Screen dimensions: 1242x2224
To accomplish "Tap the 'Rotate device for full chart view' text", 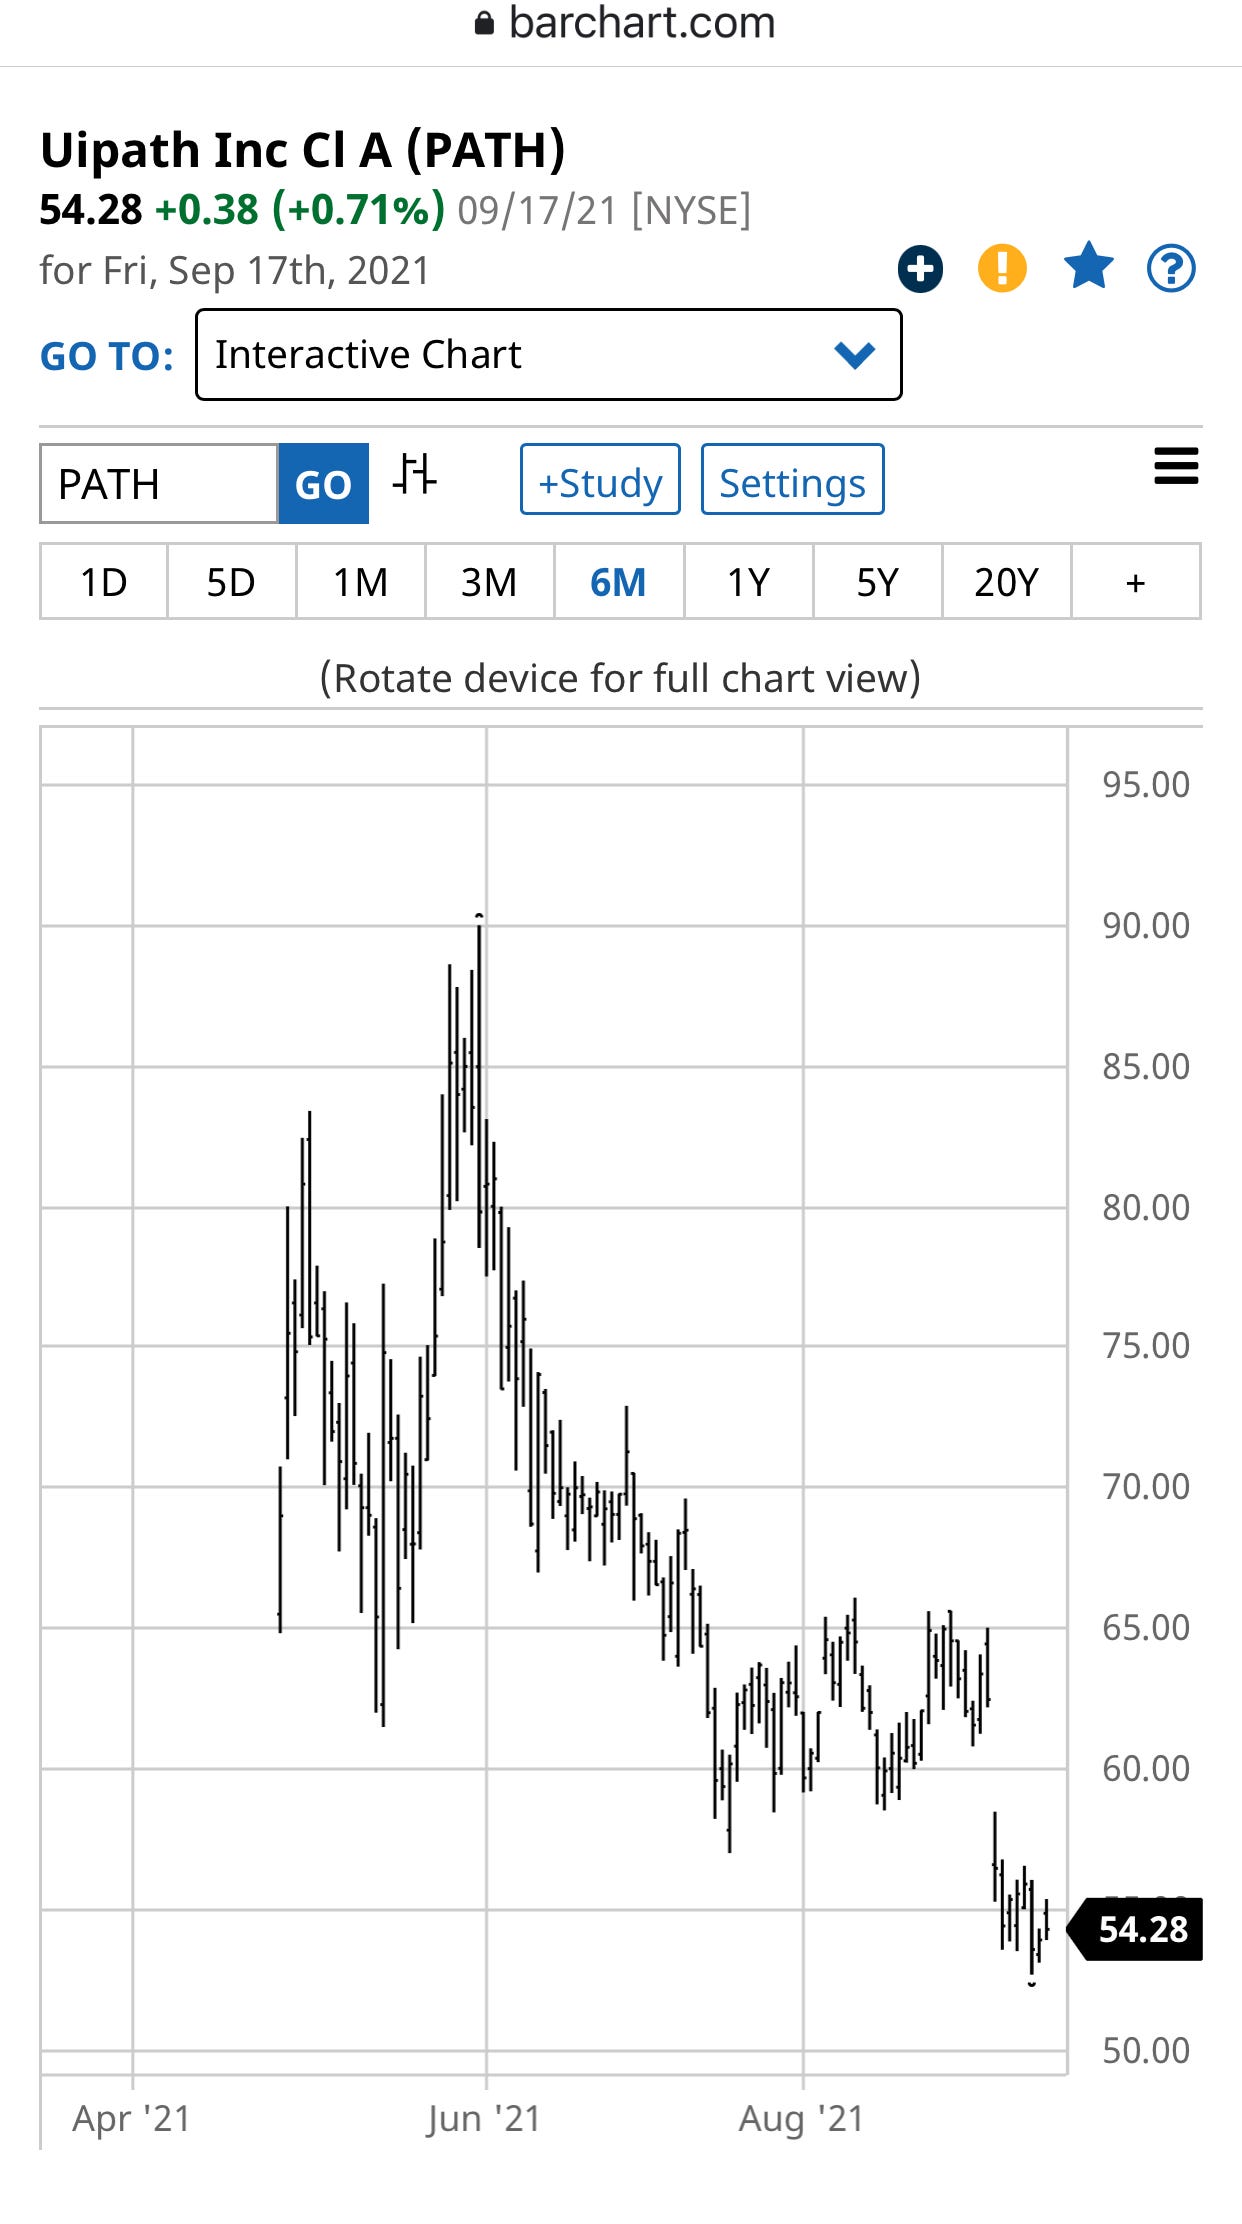I will (x=620, y=678).
